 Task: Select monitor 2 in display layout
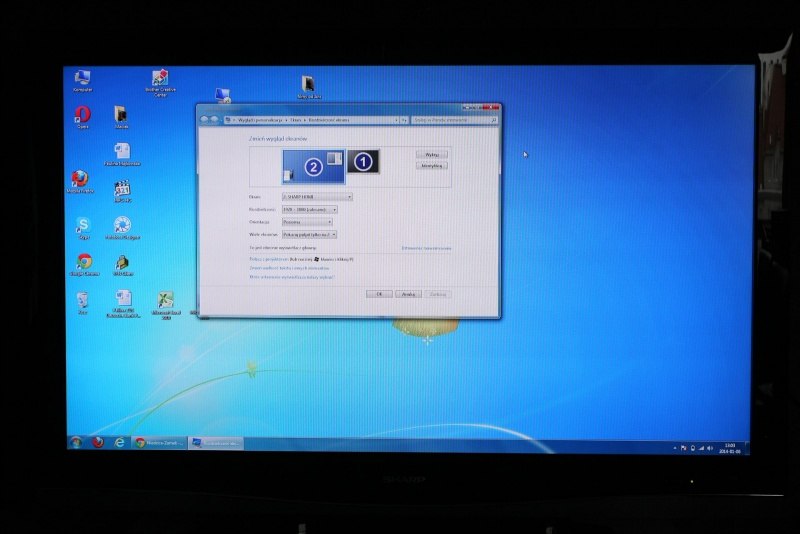313,166
